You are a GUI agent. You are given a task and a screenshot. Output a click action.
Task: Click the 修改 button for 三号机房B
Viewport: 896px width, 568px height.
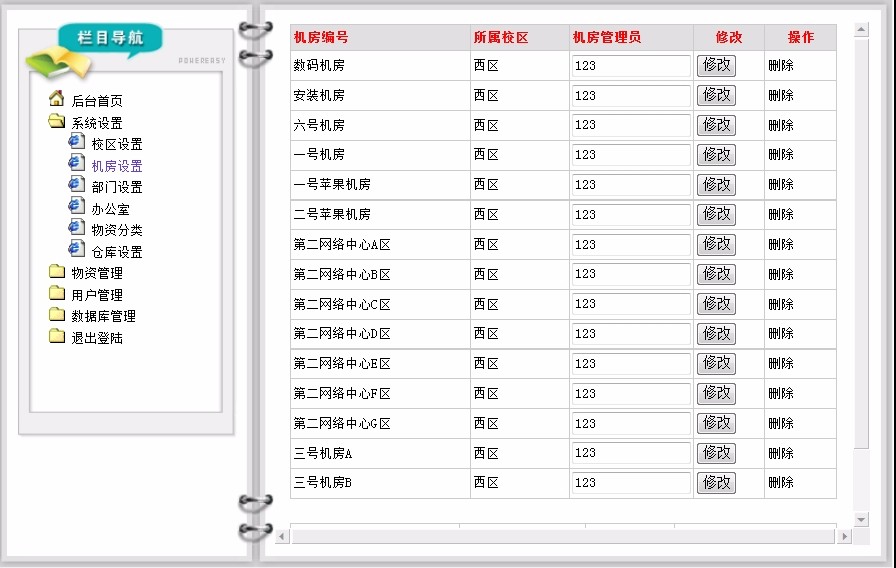pyautogui.click(x=716, y=482)
